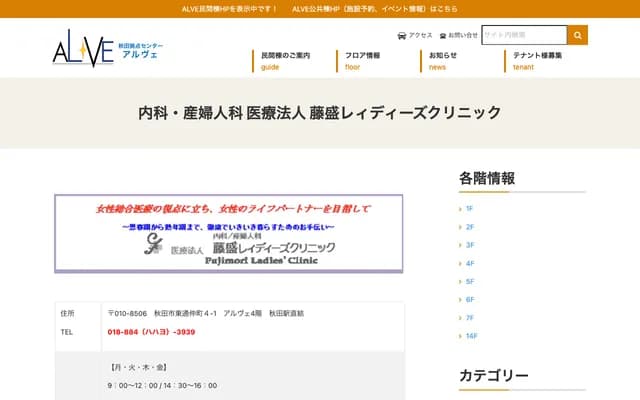
Task: Select 5F in the floor list
Action: pos(469,282)
